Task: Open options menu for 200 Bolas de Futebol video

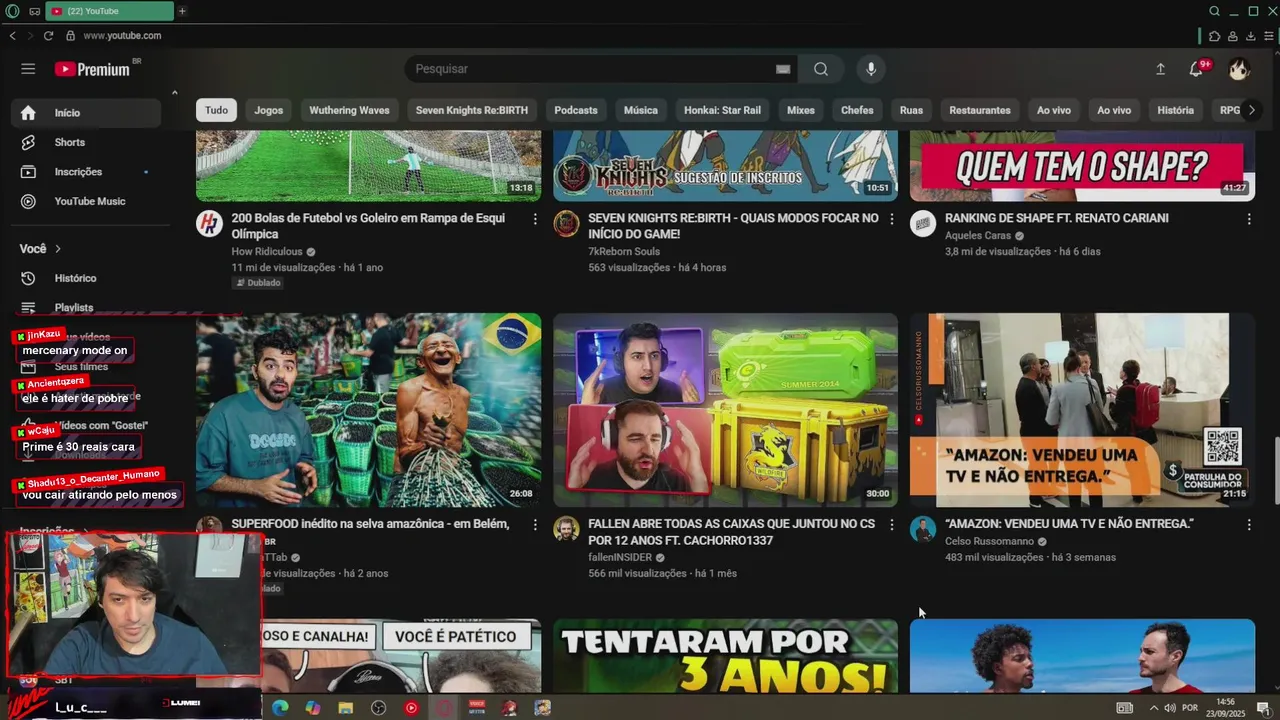Action: (535, 218)
